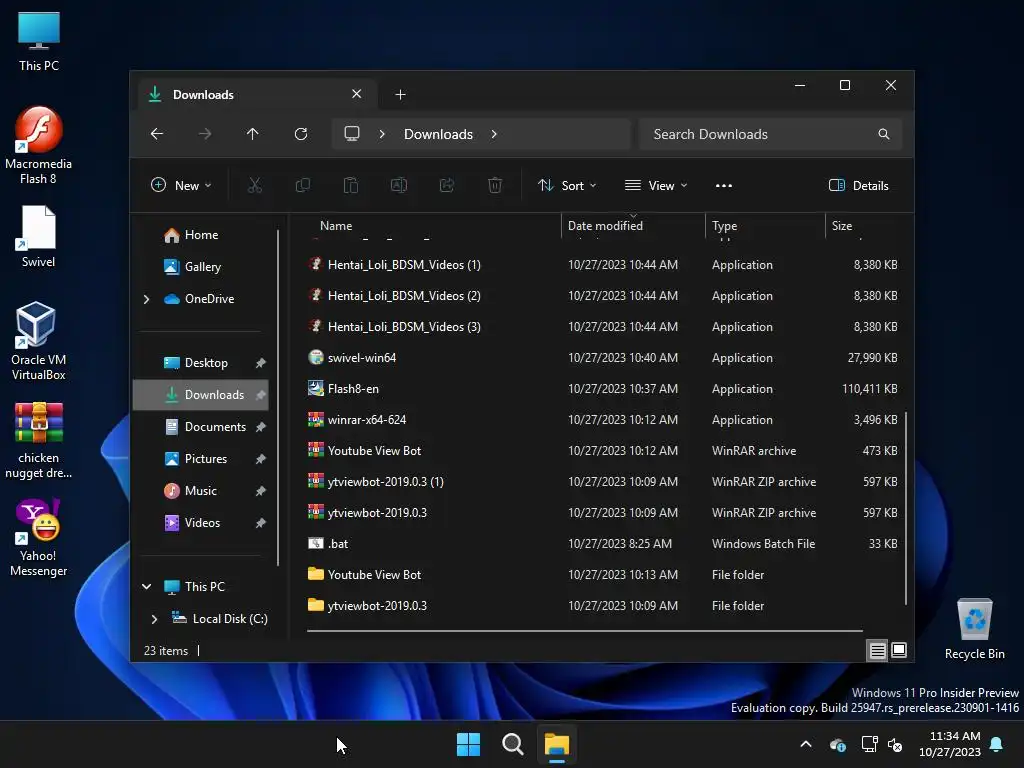Image resolution: width=1024 pixels, height=768 pixels.
Task: Open Gallery in navigation pane
Action: (200, 267)
